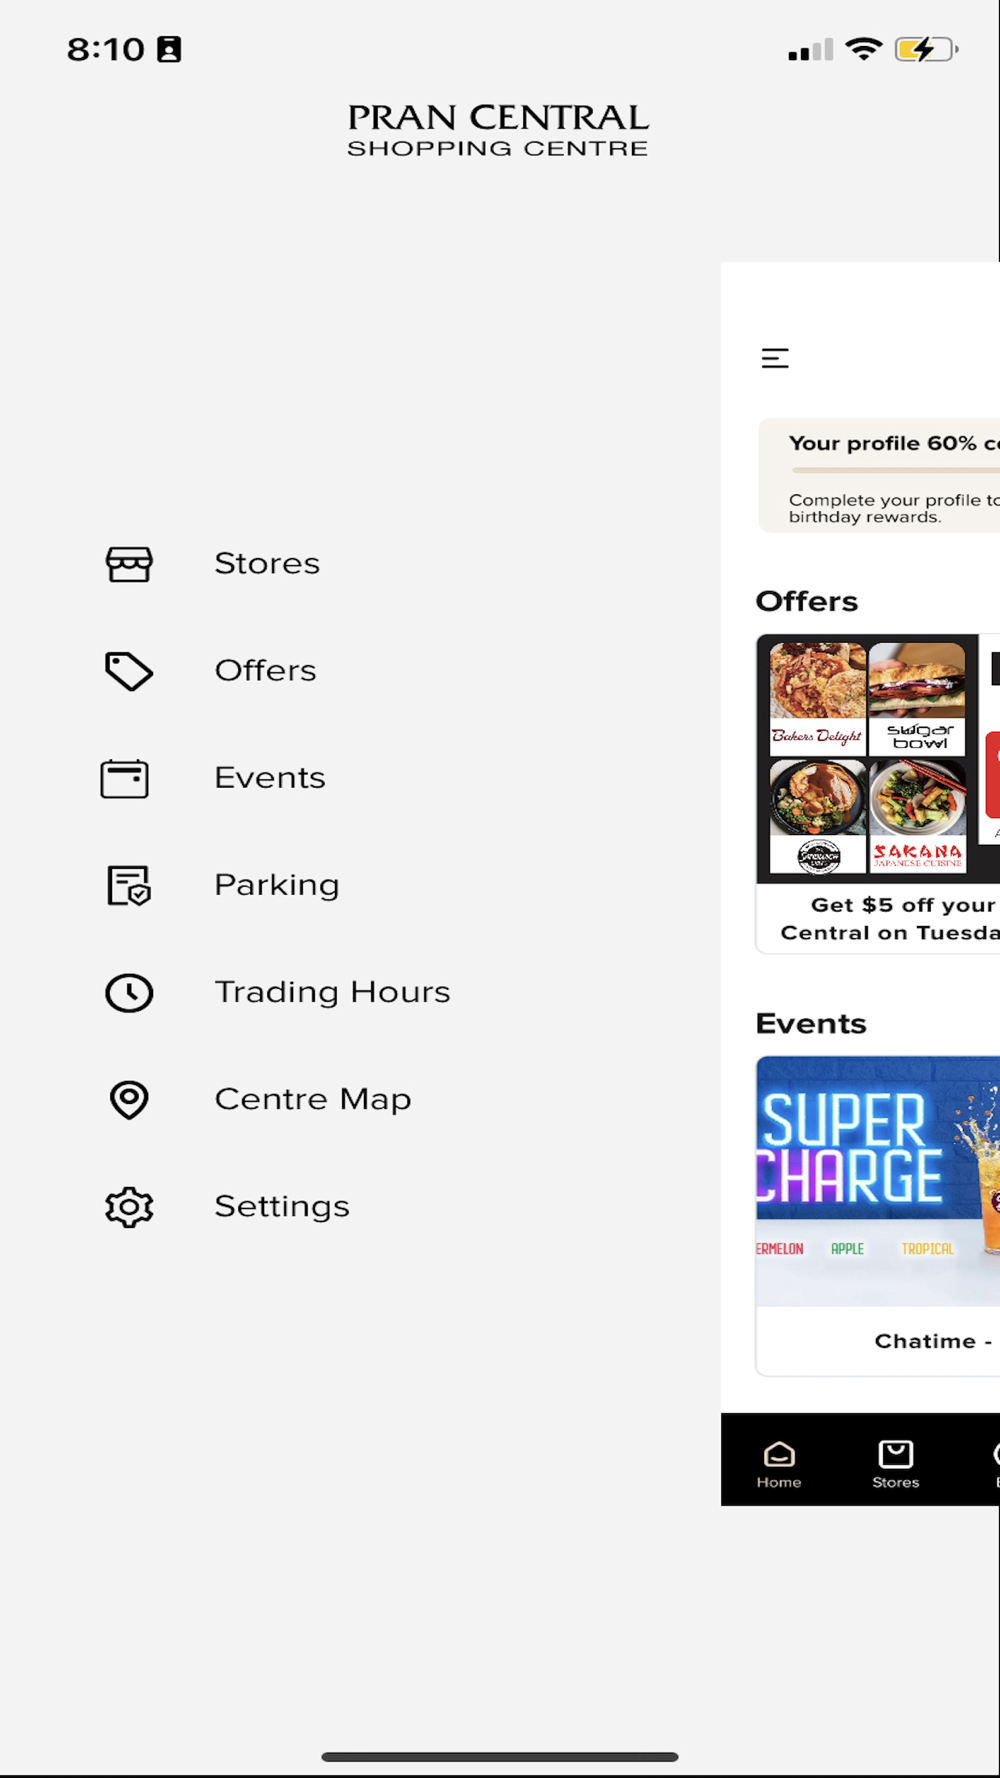Open Stores from side menu
The image size is (1000, 1778).
pyautogui.click(x=267, y=564)
